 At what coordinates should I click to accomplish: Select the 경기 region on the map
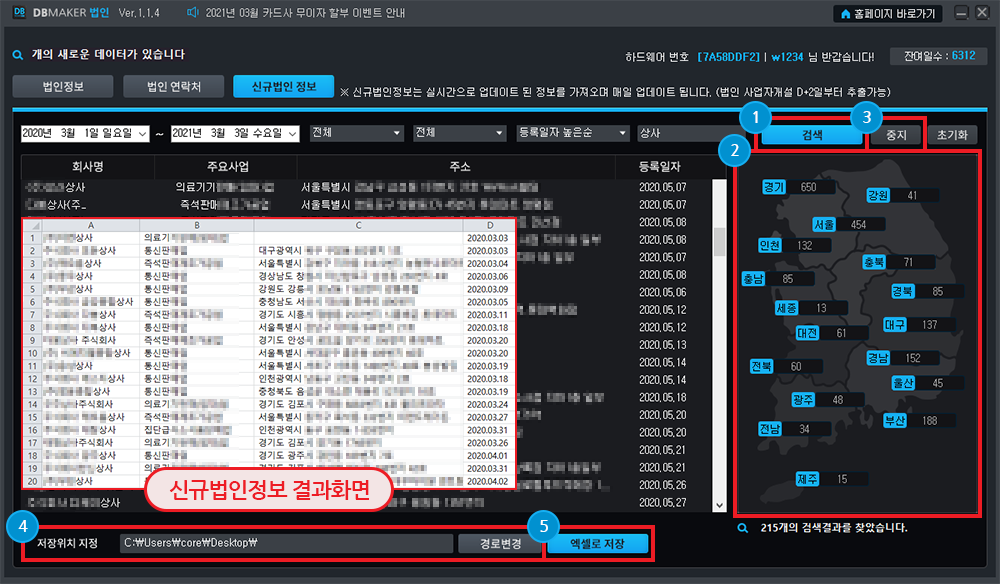pos(774,187)
